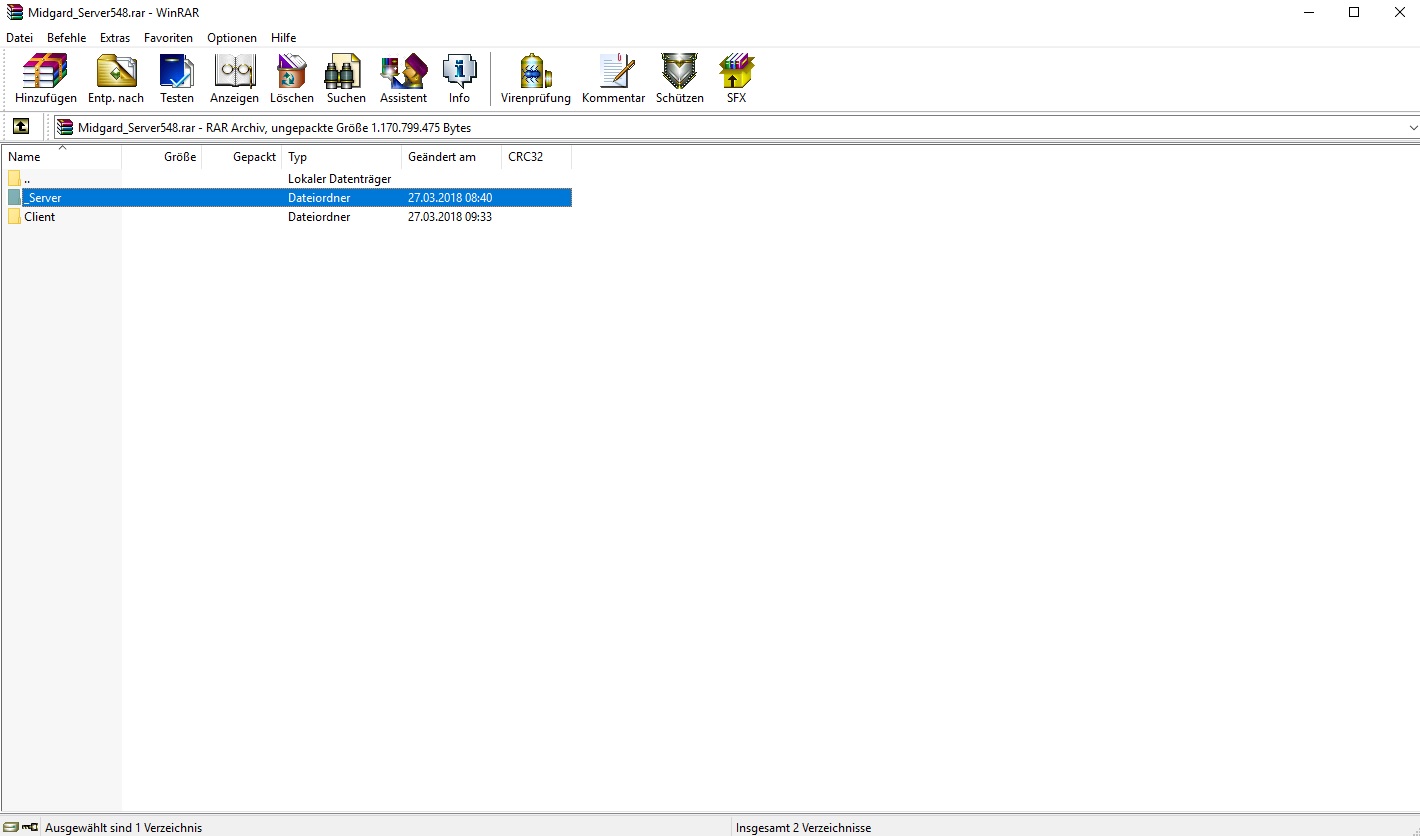The image size is (1420, 836).
Task: Go up one folder level arrow
Action: click(20, 127)
